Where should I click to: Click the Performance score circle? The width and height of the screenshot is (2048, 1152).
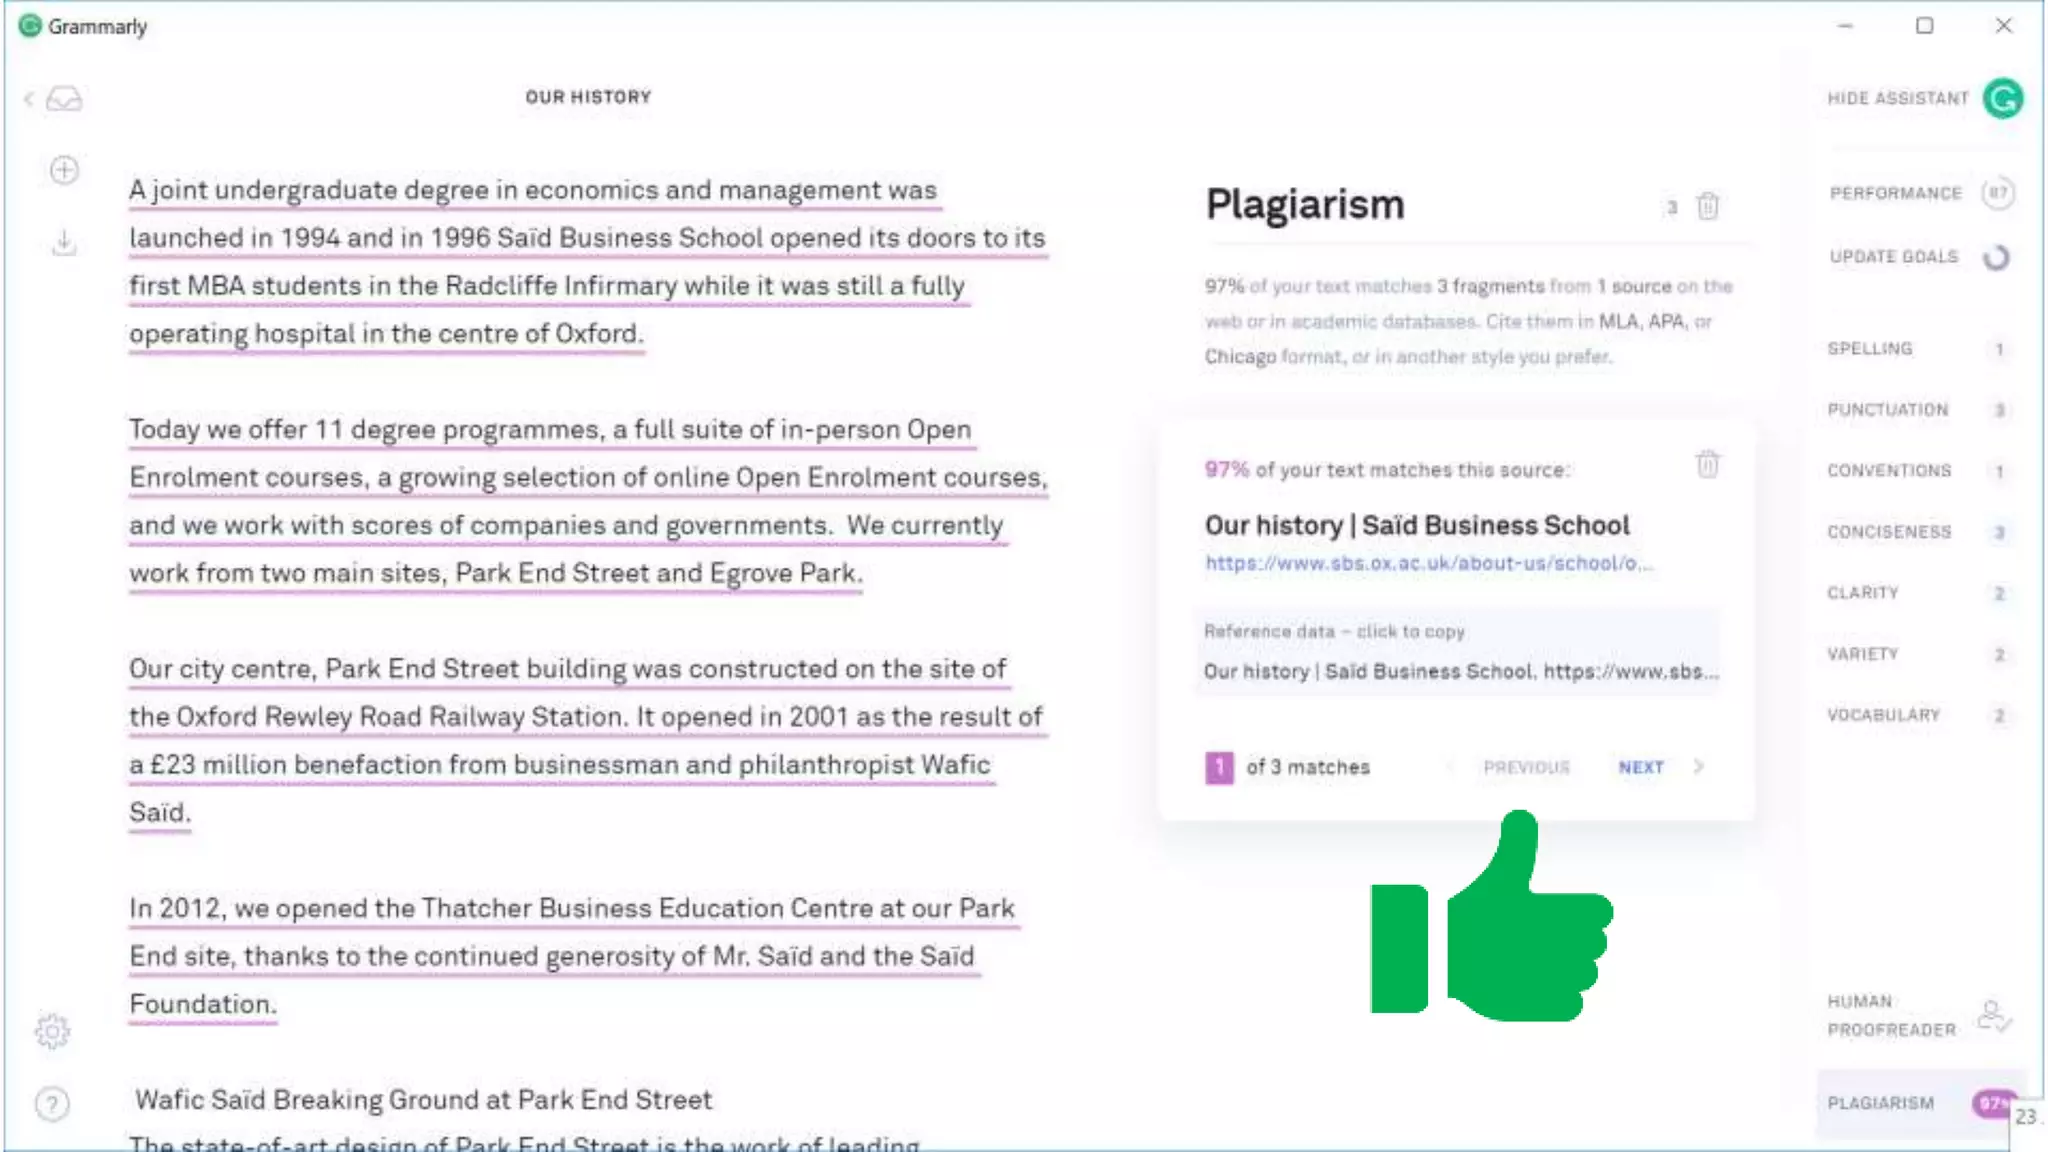1997,193
